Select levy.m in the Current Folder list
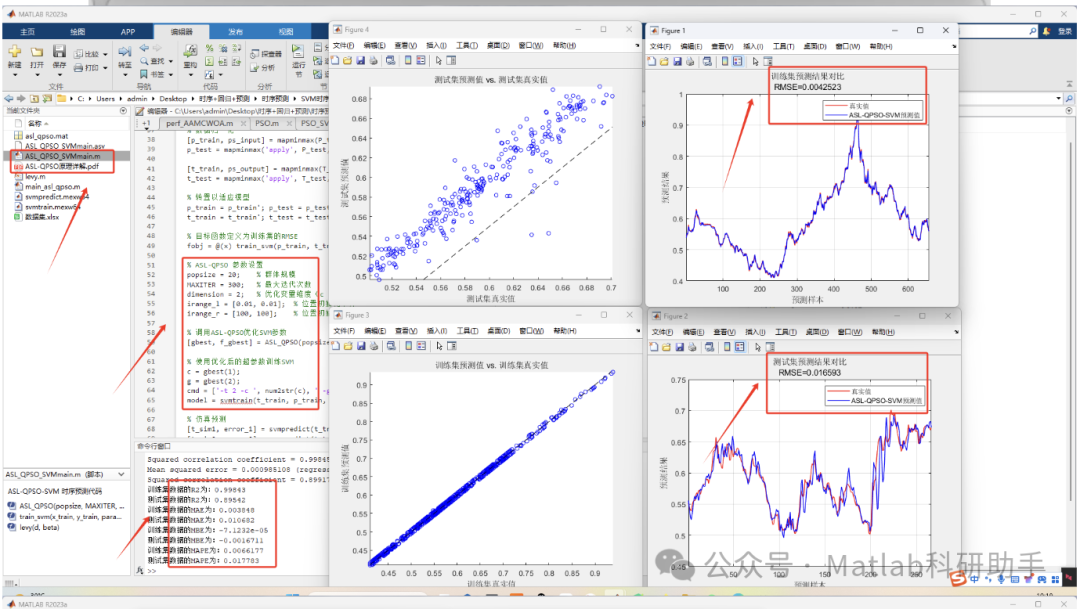Viewport: 1080px width, 609px height. [35, 176]
